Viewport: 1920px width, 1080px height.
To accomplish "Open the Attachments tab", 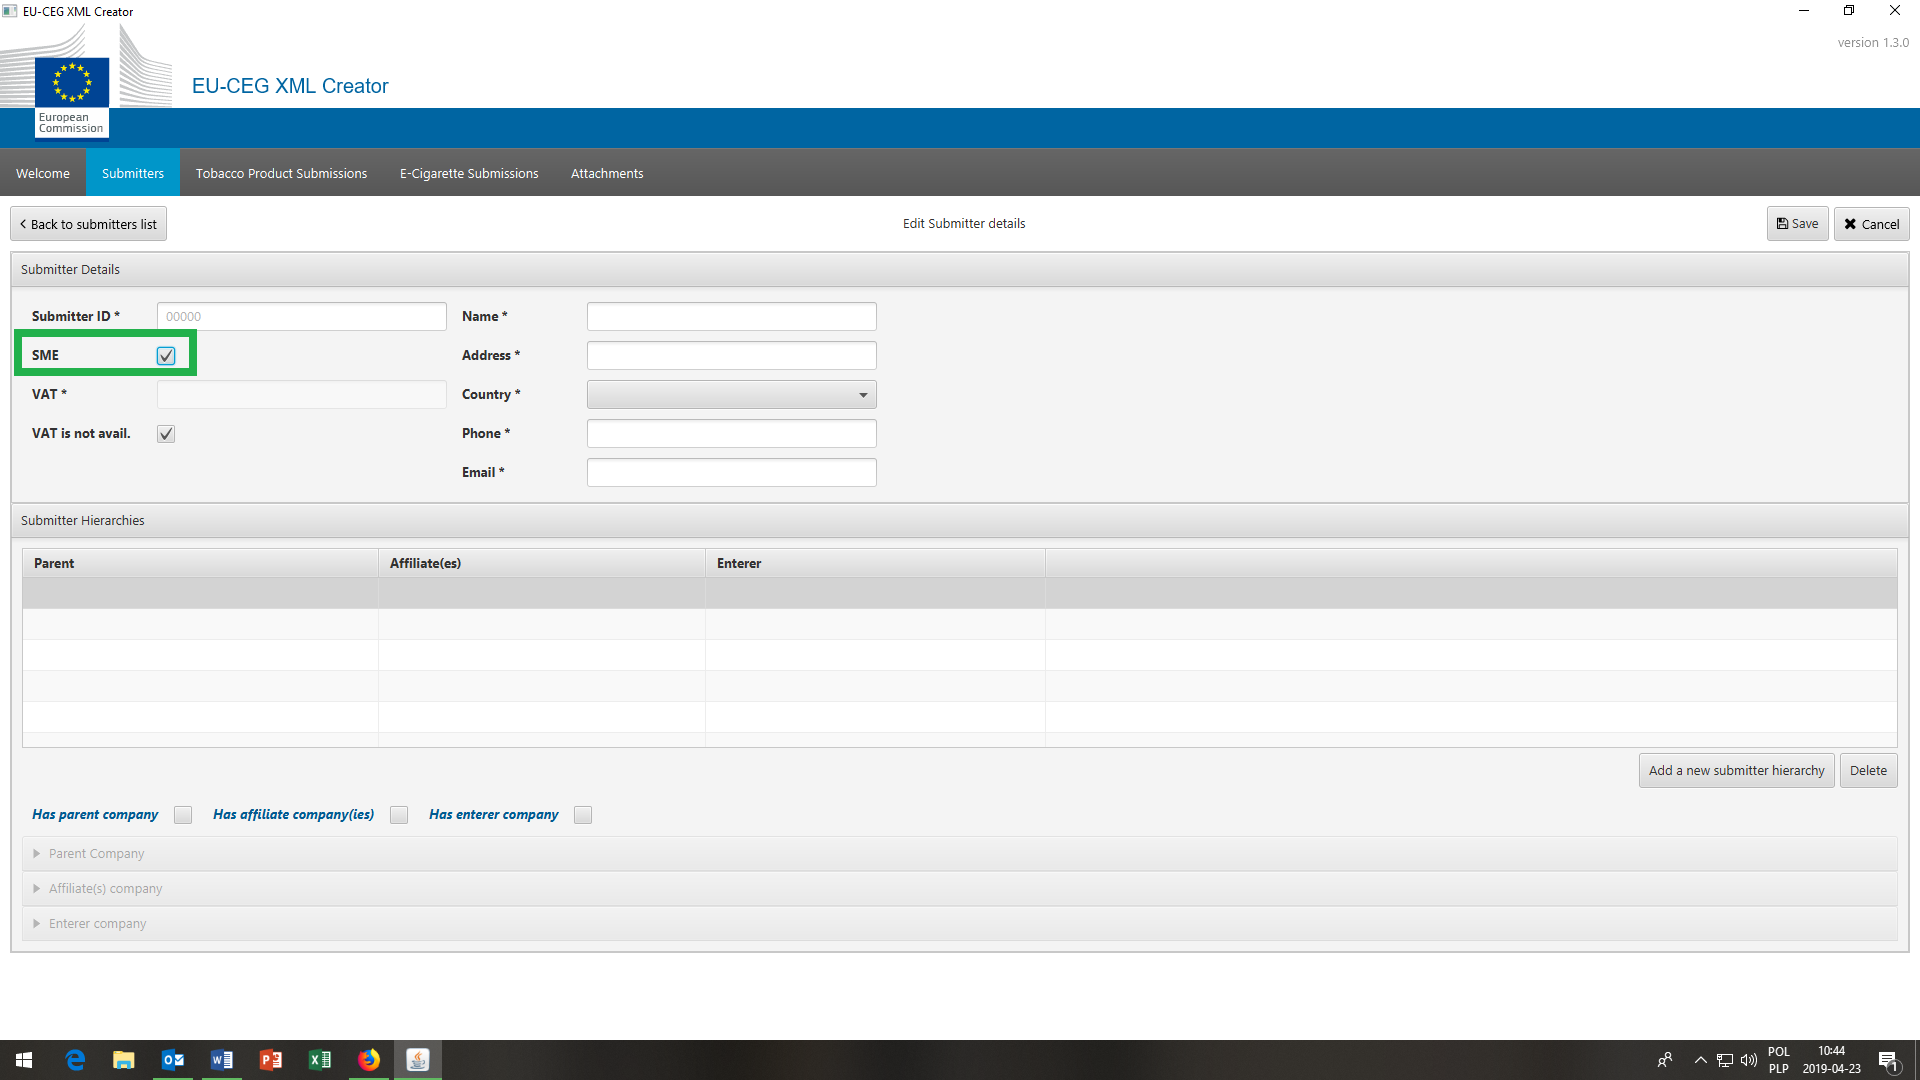I will (x=606, y=173).
